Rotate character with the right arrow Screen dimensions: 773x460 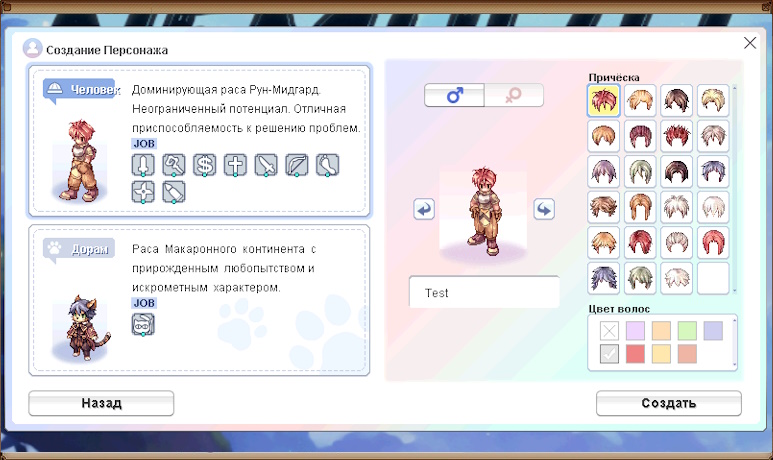544,209
